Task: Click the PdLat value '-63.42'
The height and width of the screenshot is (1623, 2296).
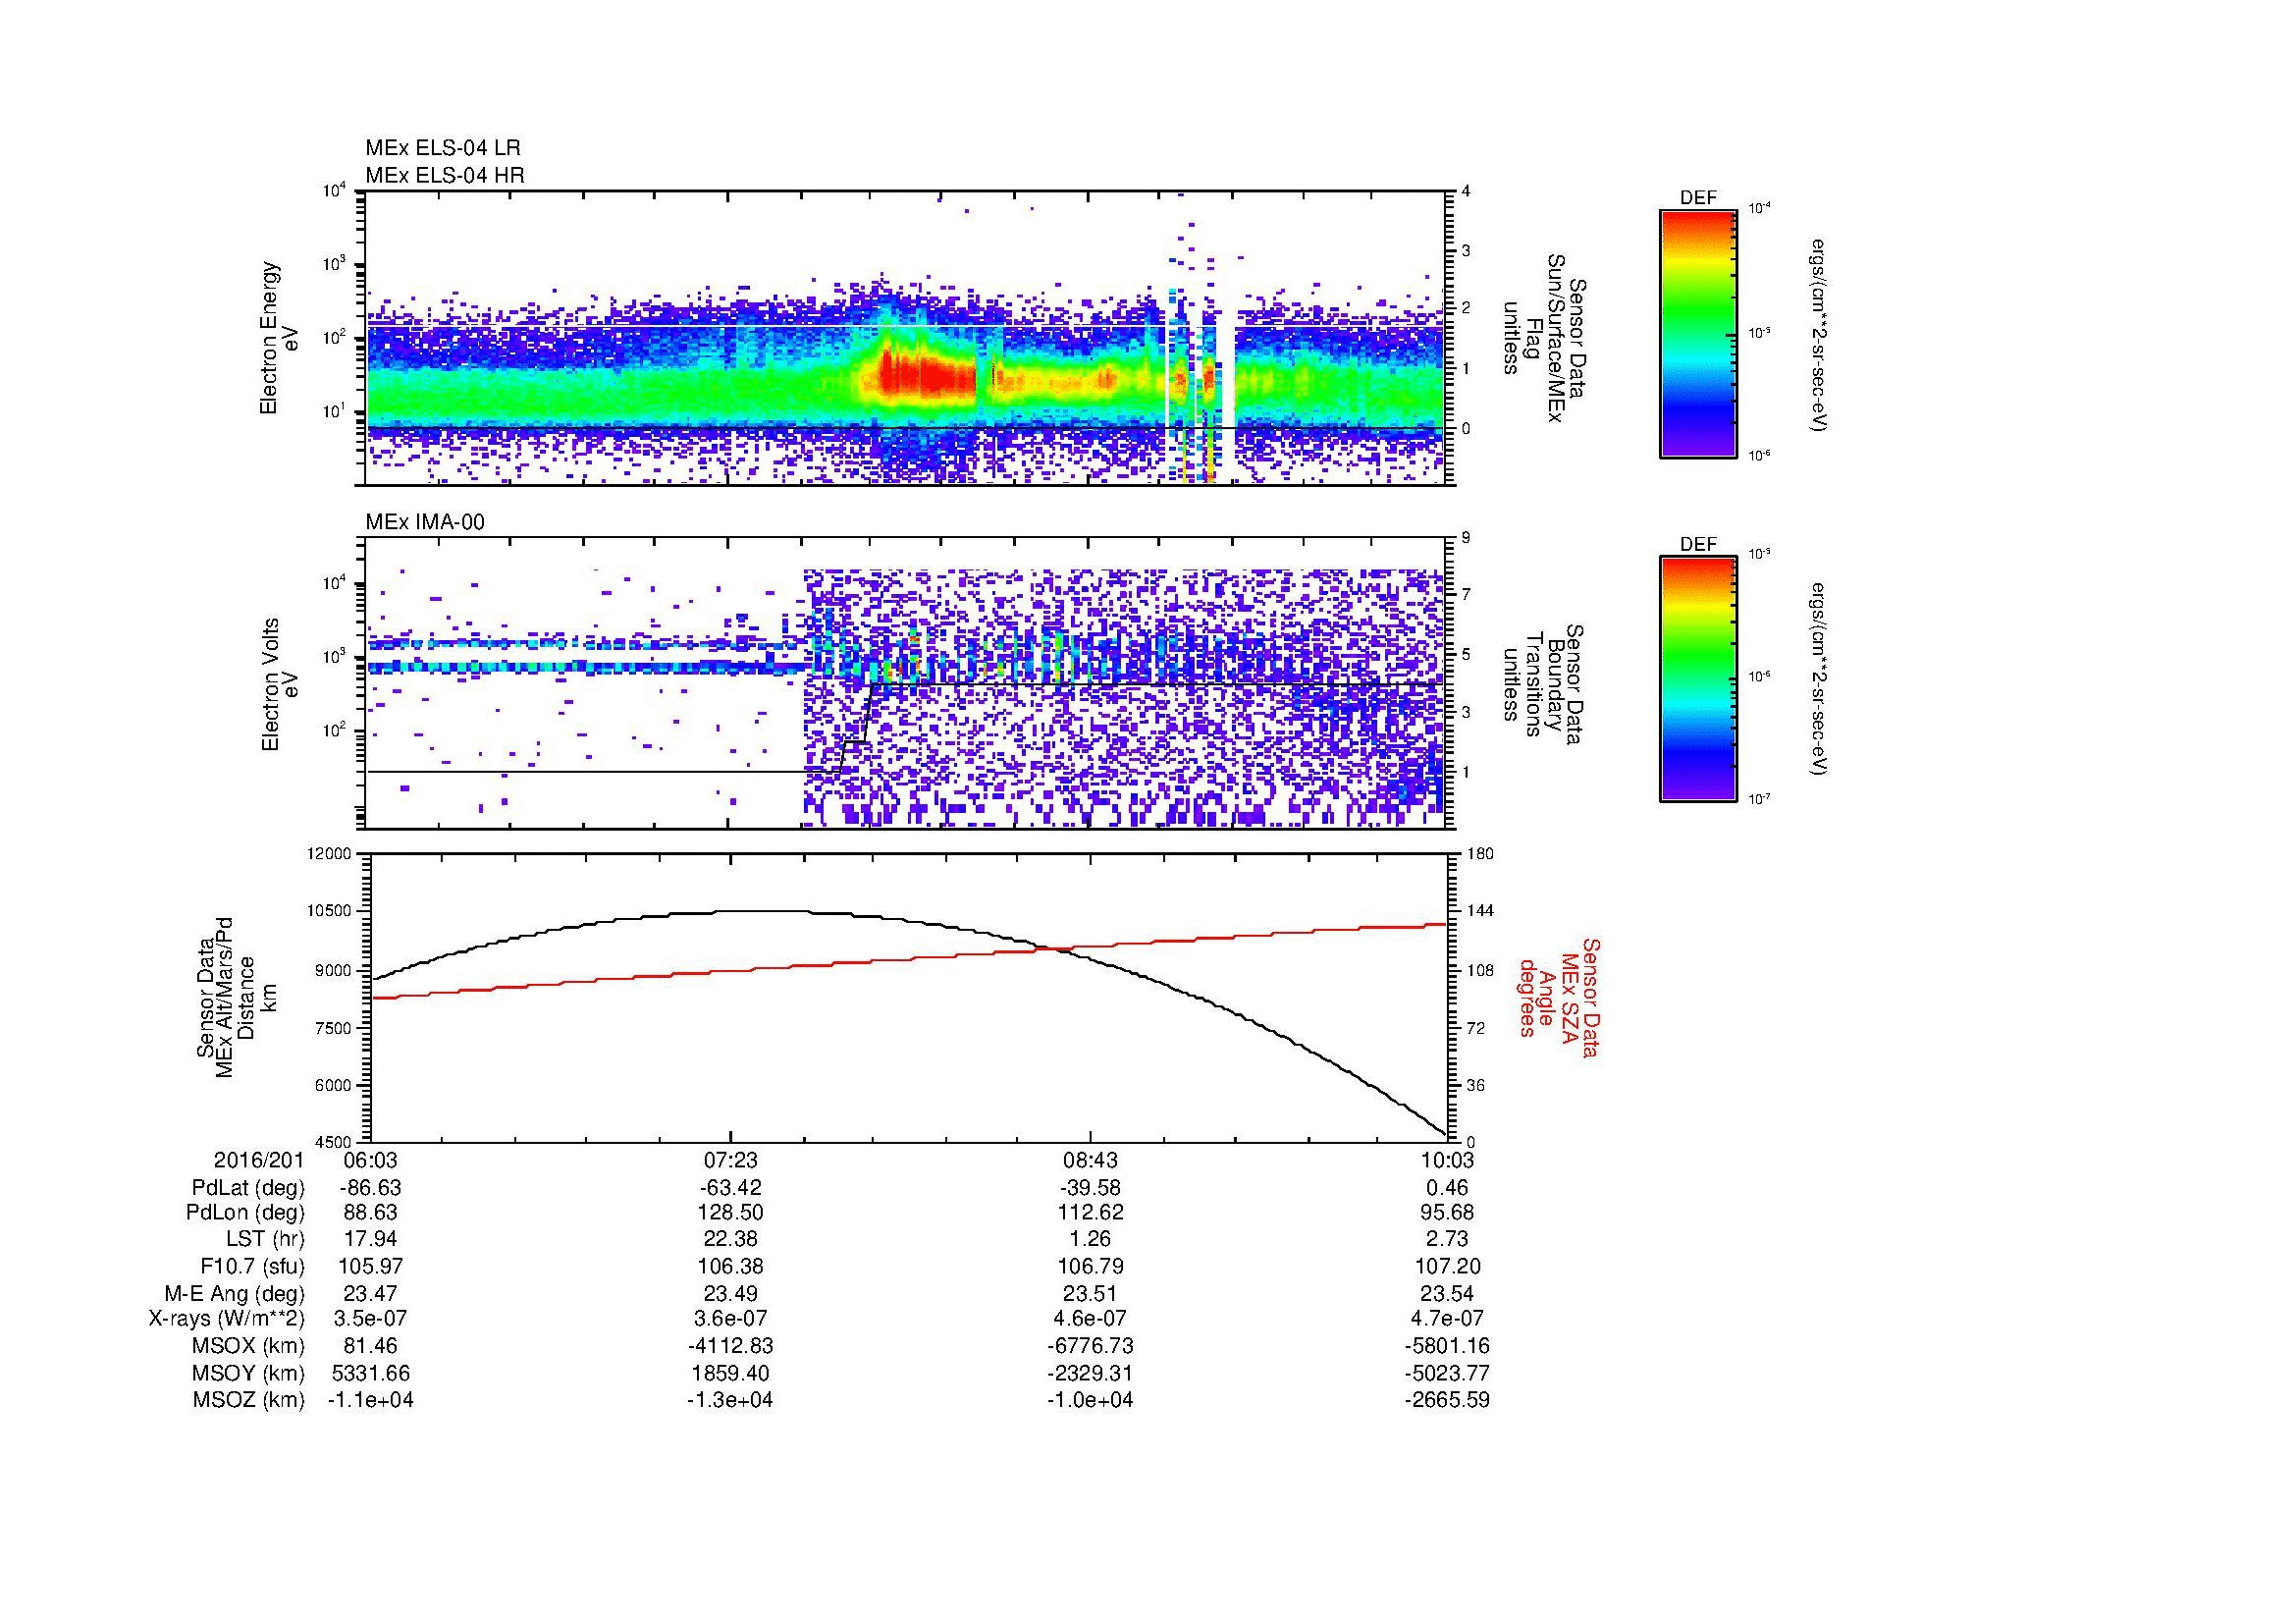Action: coord(730,1188)
